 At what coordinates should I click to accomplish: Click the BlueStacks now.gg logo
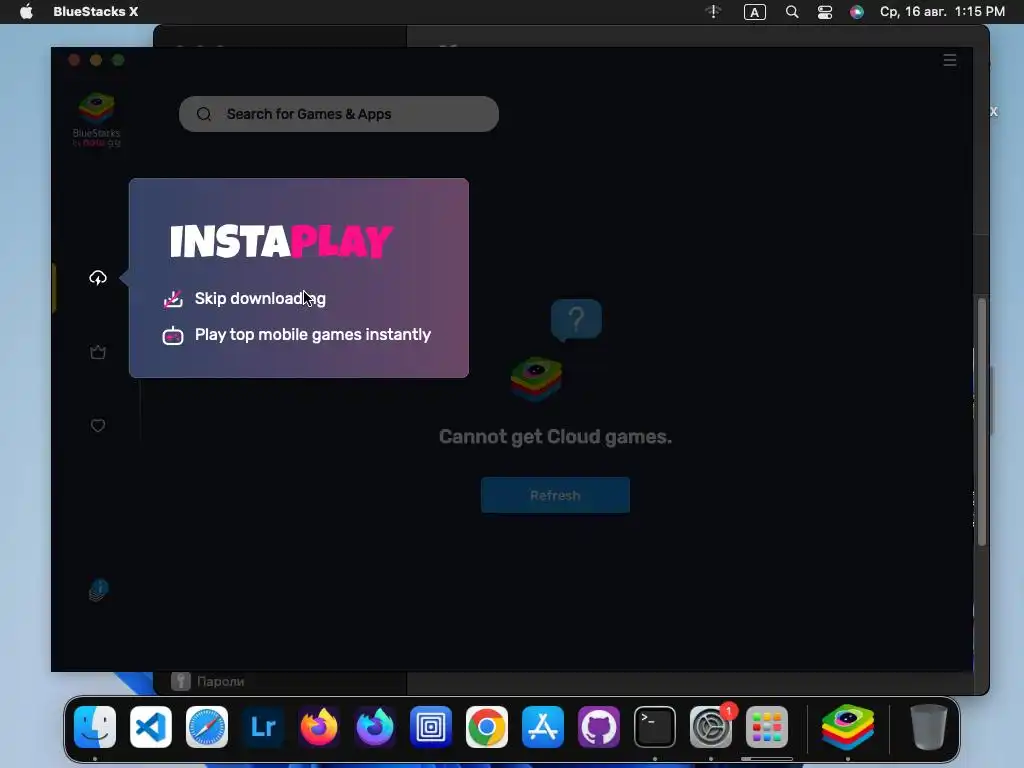pos(97,120)
